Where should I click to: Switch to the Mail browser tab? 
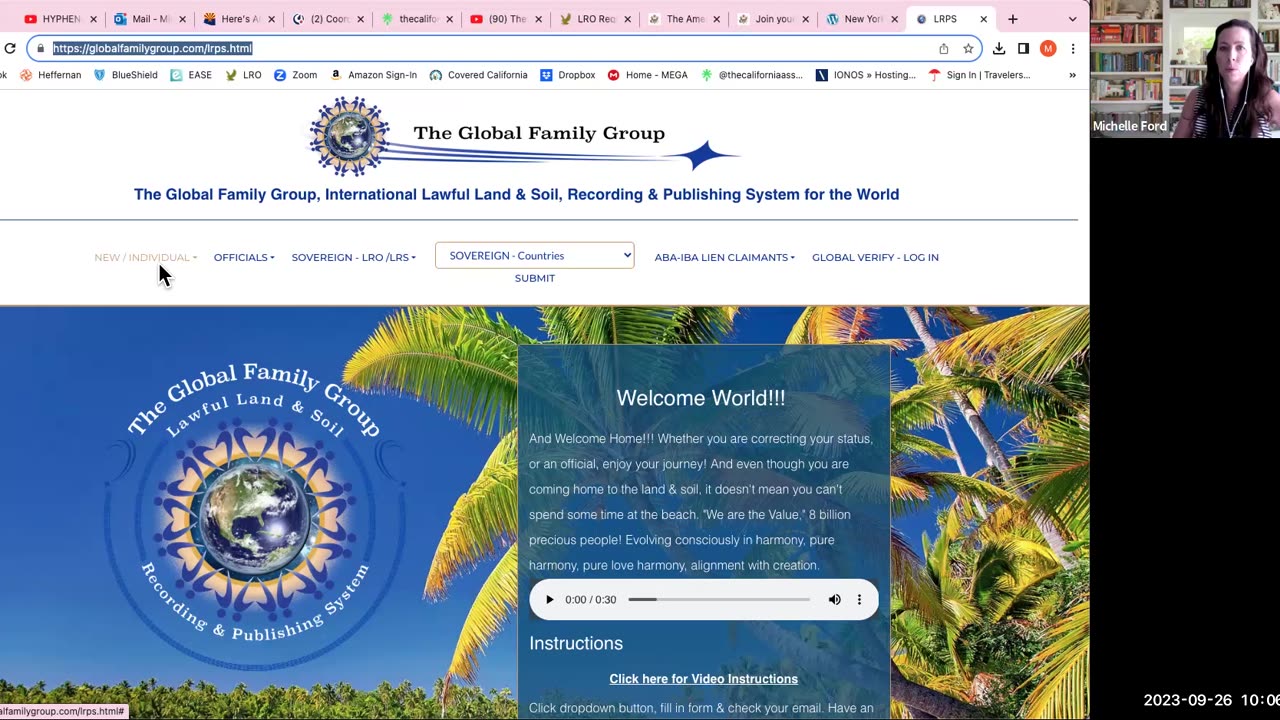150,19
